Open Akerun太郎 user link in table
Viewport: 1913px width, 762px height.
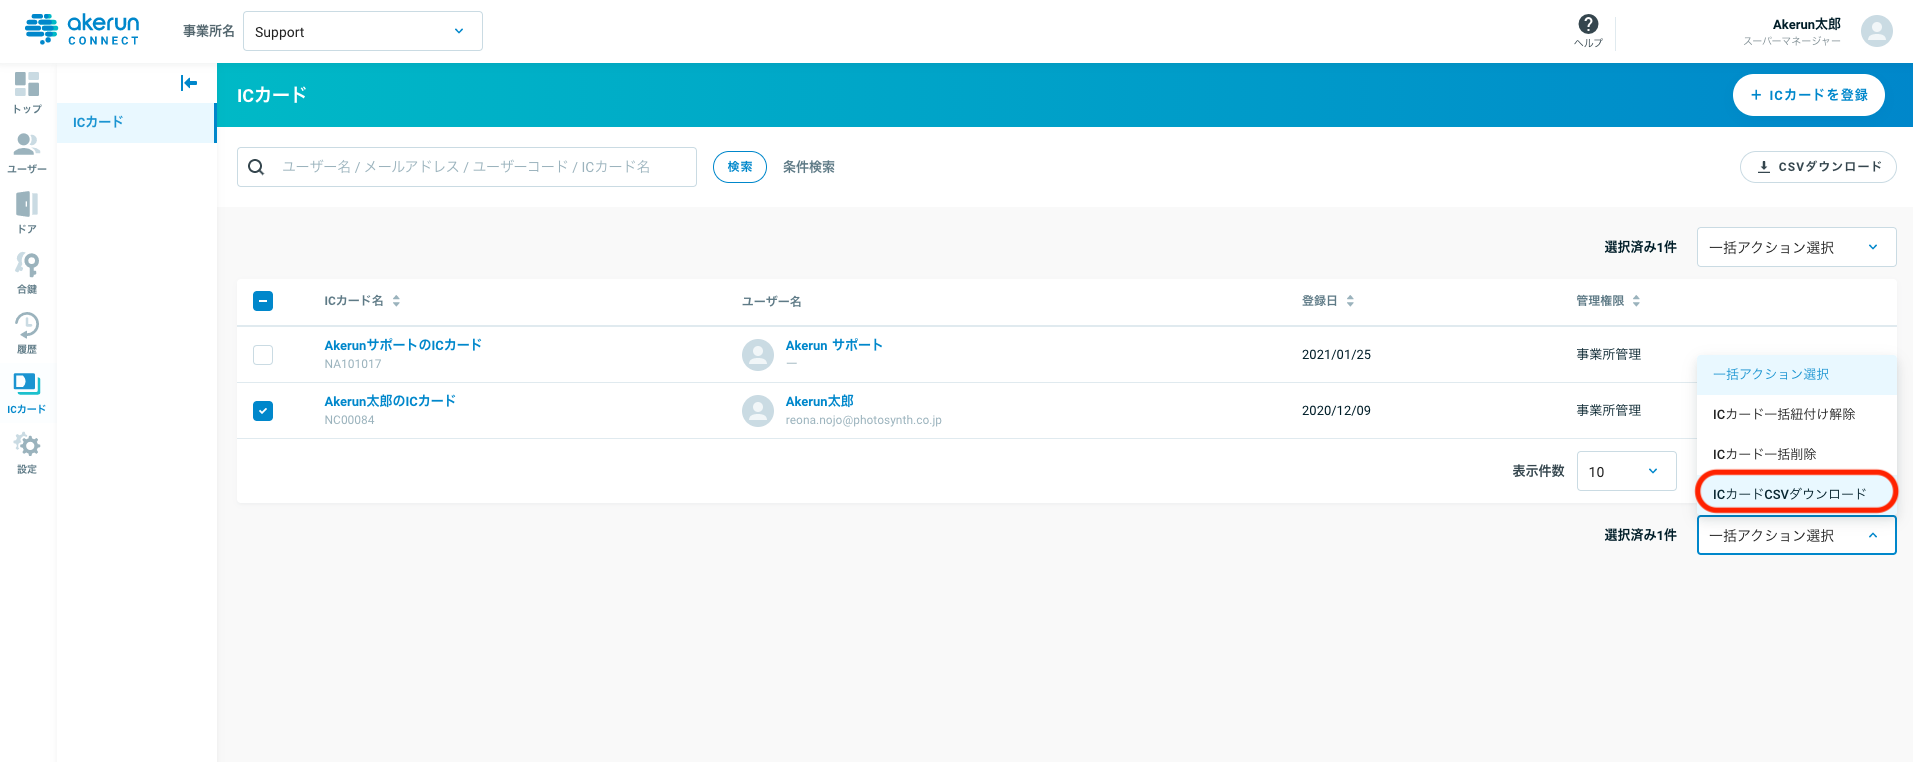click(x=819, y=401)
